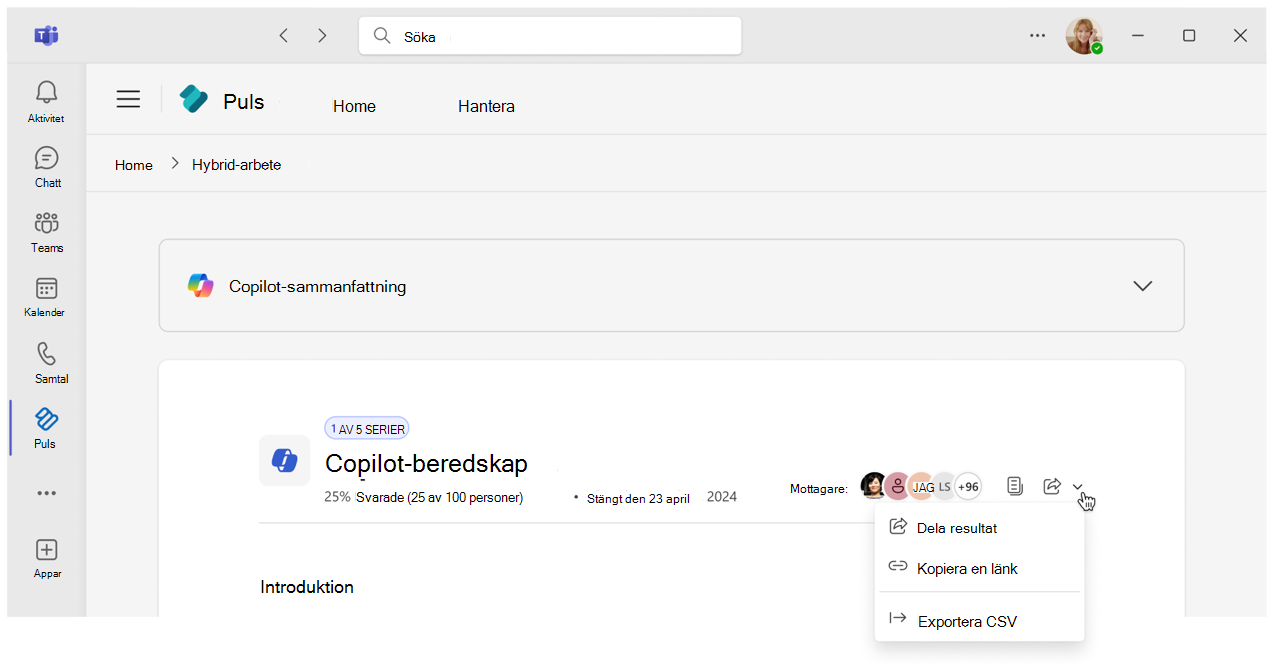Switch to the Hantera tab
The height and width of the screenshot is (664, 1280).
[x=486, y=106]
